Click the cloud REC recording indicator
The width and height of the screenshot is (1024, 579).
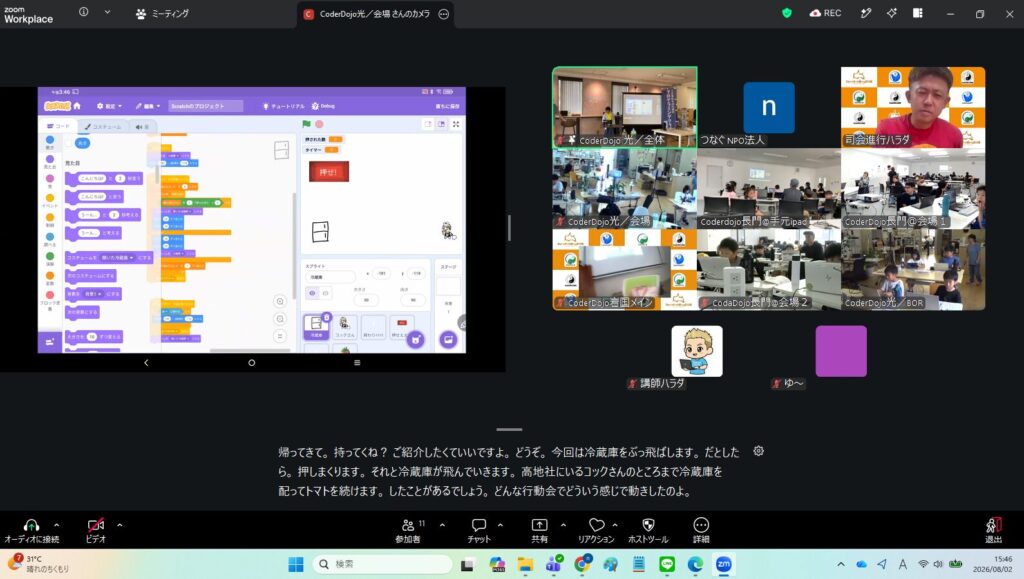(825, 13)
